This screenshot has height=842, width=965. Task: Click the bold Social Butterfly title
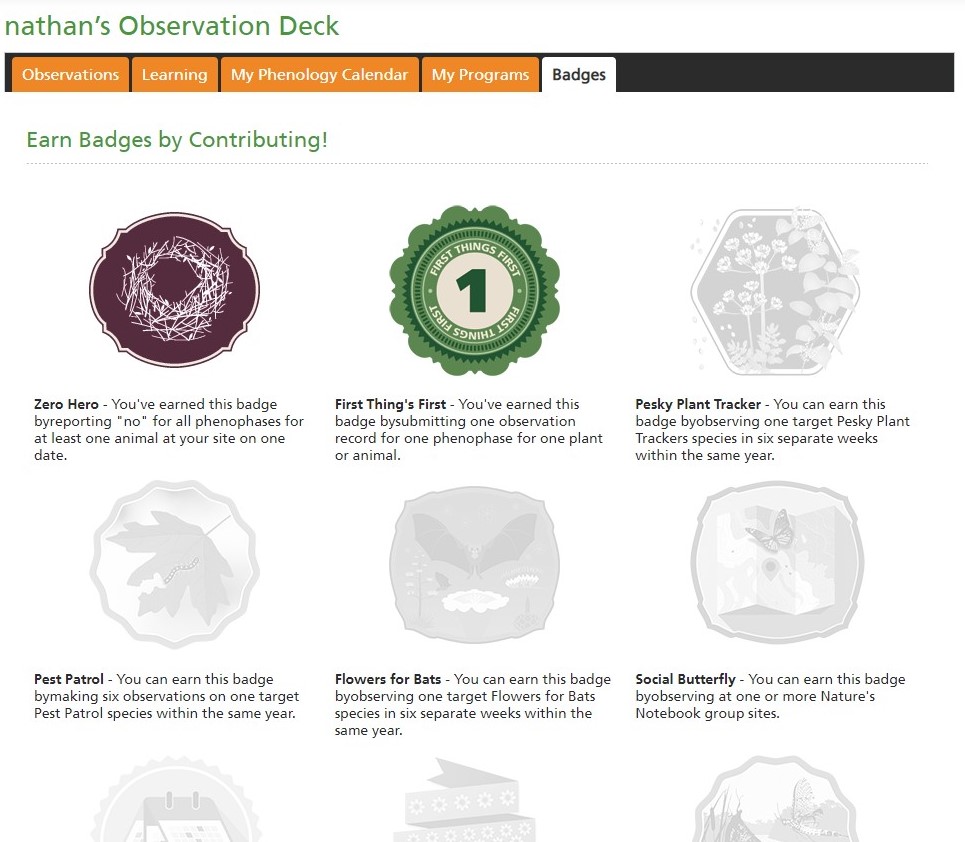click(x=685, y=680)
